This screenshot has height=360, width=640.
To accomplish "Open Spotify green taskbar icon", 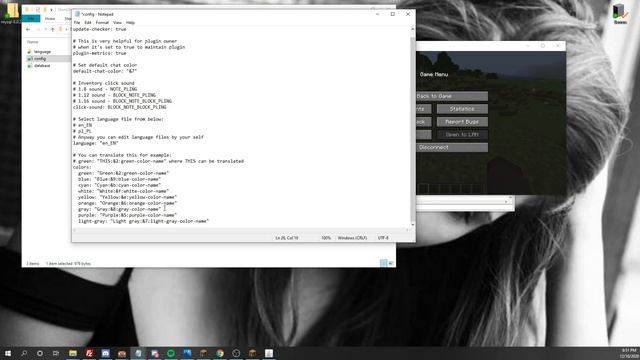I will 171,353.
